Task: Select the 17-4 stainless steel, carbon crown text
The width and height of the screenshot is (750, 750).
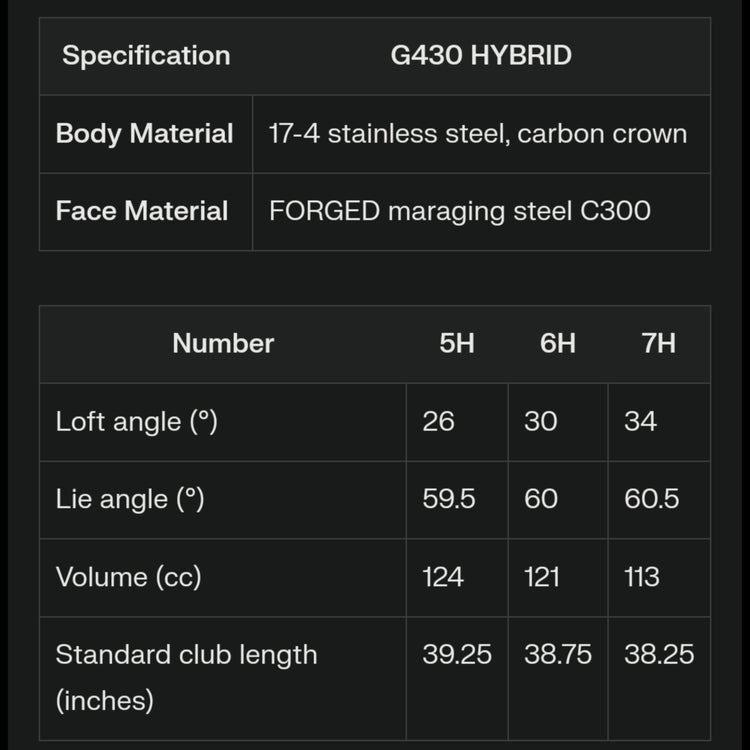Action: 478,134
